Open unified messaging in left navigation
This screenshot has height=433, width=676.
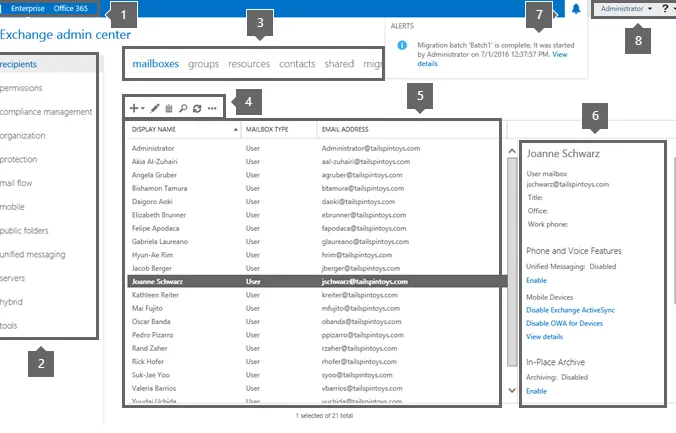33,254
